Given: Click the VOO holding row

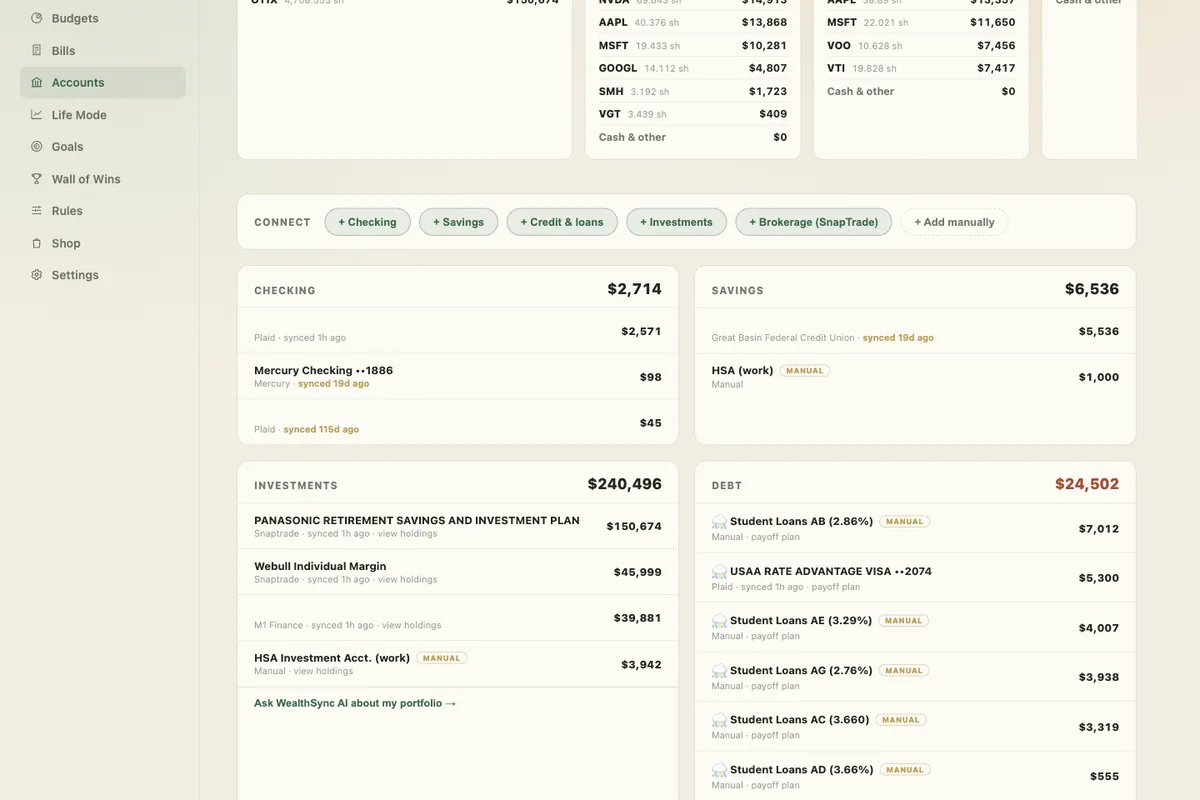Looking at the screenshot, I should [x=921, y=45].
